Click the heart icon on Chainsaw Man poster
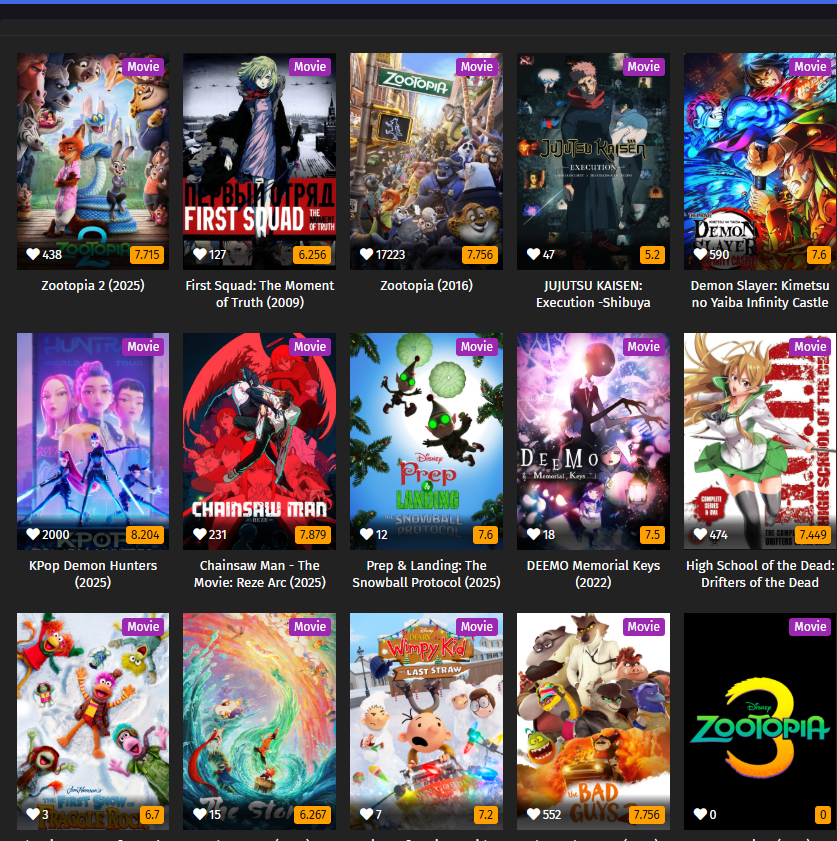The height and width of the screenshot is (841, 837). click(x=200, y=534)
